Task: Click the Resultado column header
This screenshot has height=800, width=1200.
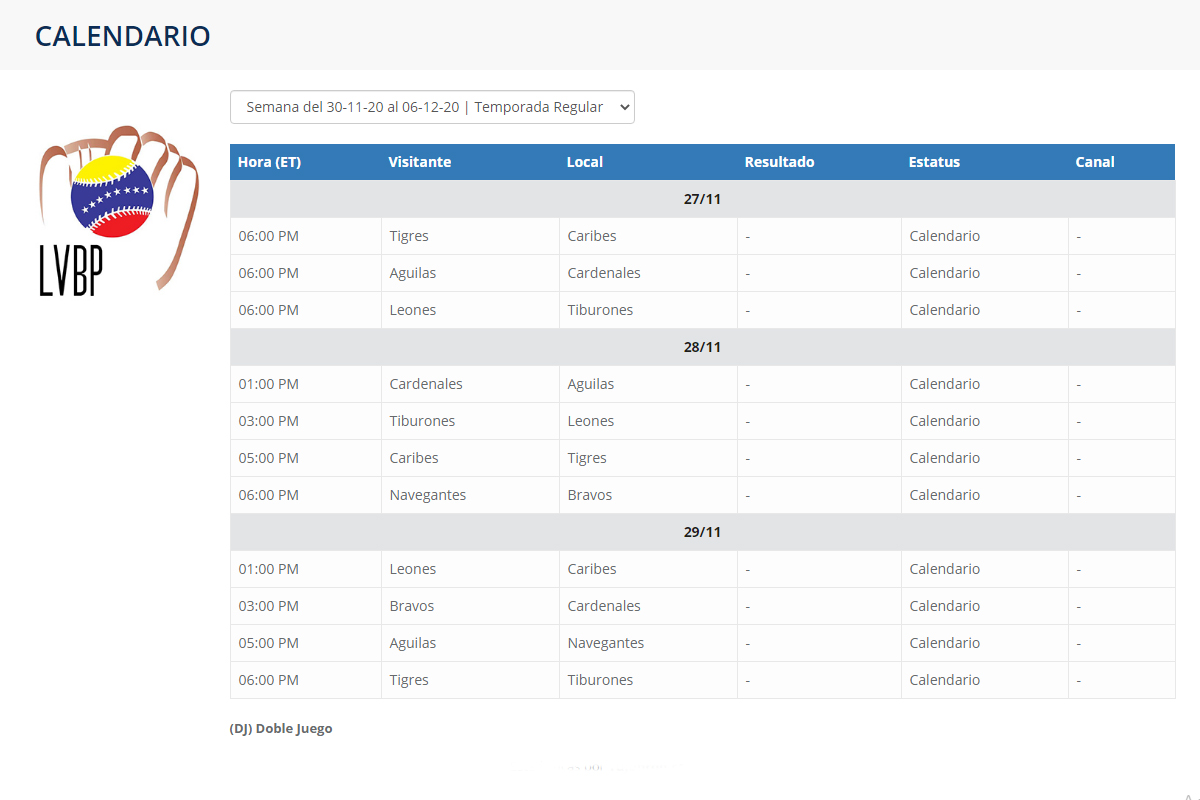Action: pyautogui.click(x=779, y=162)
